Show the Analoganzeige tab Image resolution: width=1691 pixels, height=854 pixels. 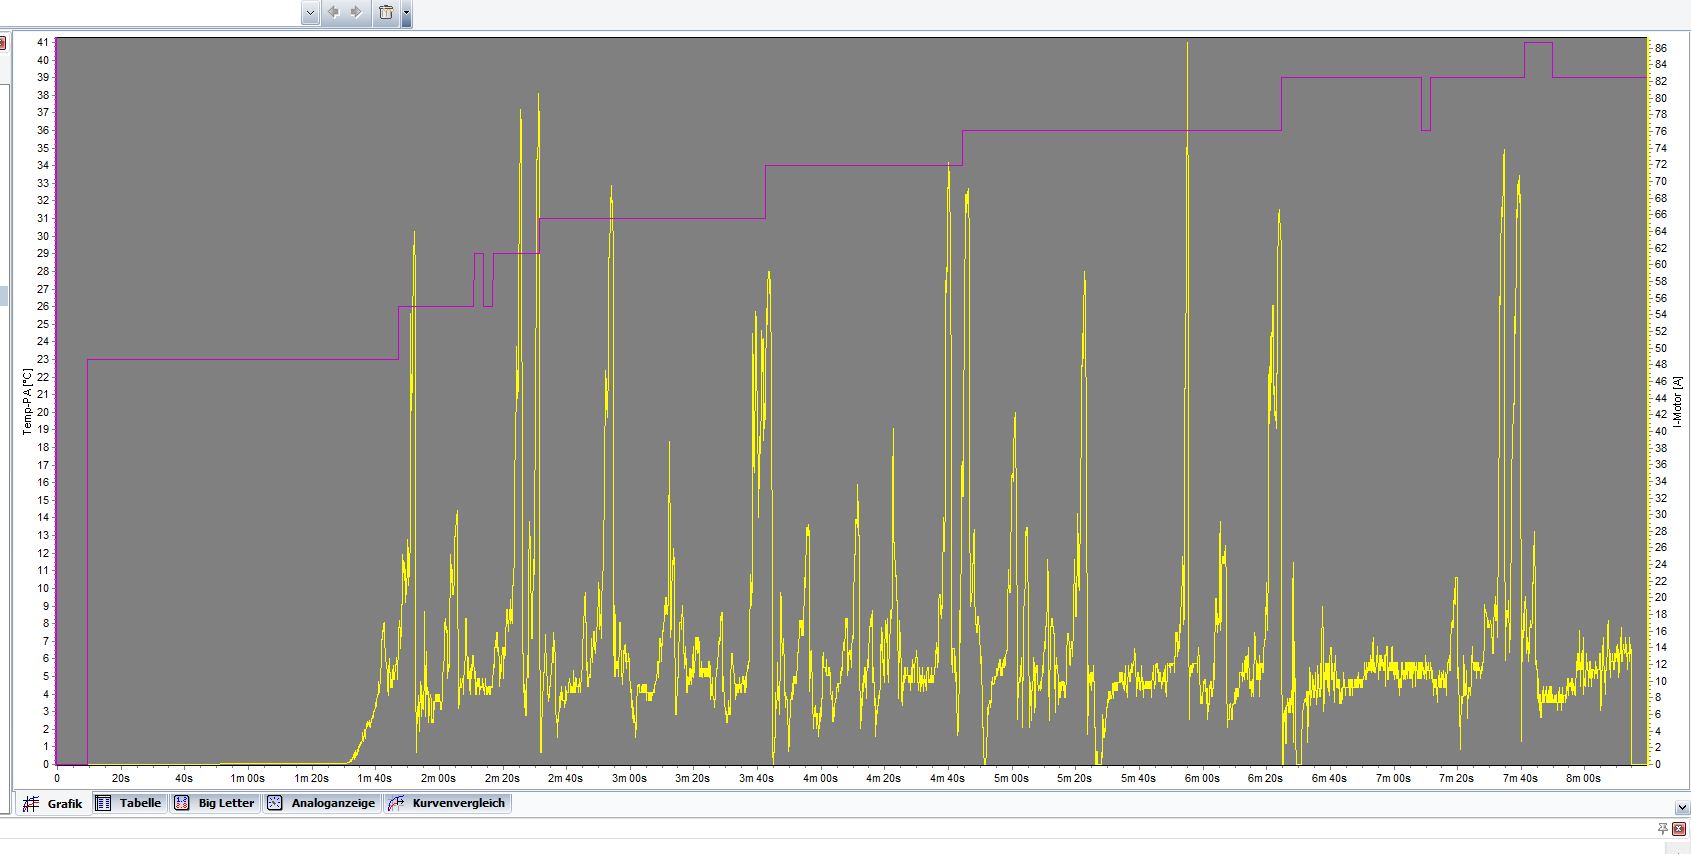(x=322, y=803)
